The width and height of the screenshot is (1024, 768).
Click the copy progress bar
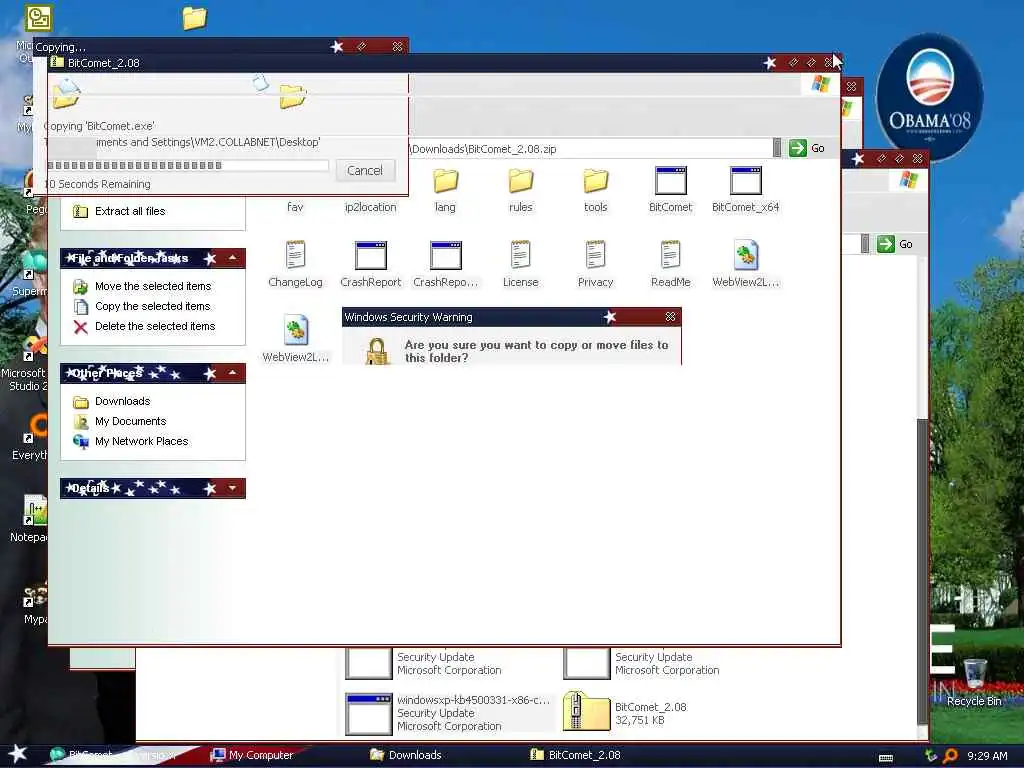coord(187,166)
